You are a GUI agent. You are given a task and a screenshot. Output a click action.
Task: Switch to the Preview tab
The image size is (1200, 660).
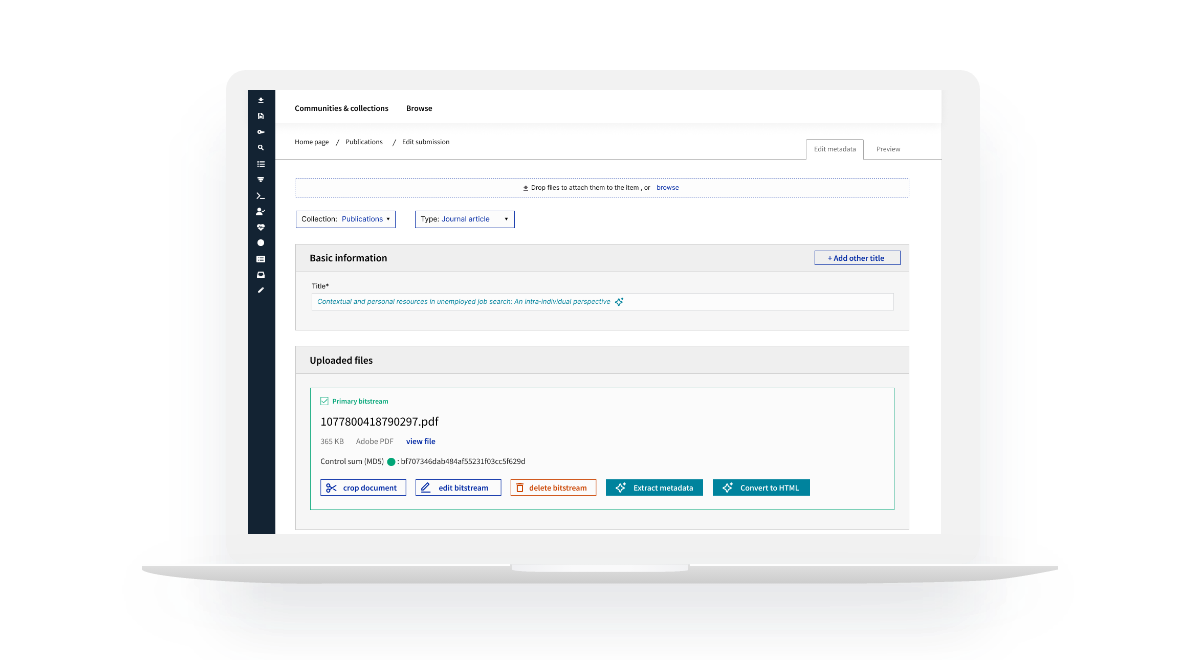coord(888,149)
